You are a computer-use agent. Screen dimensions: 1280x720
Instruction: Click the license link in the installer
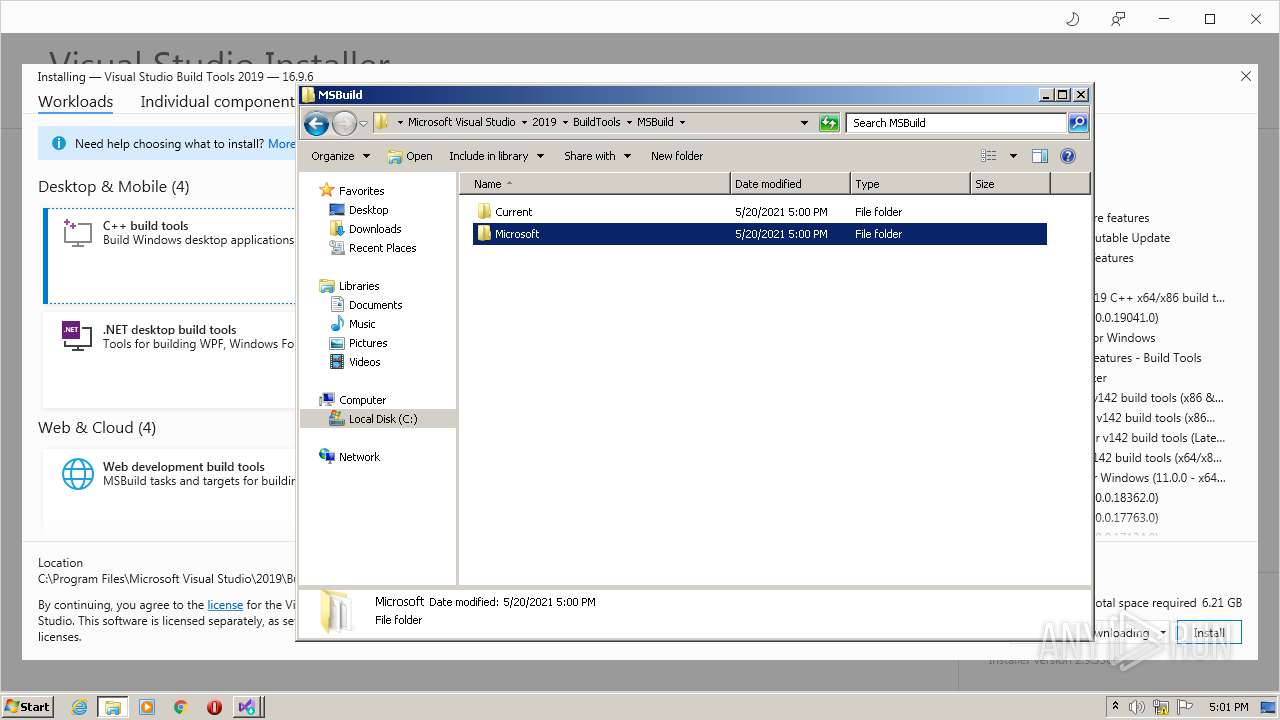(225, 605)
